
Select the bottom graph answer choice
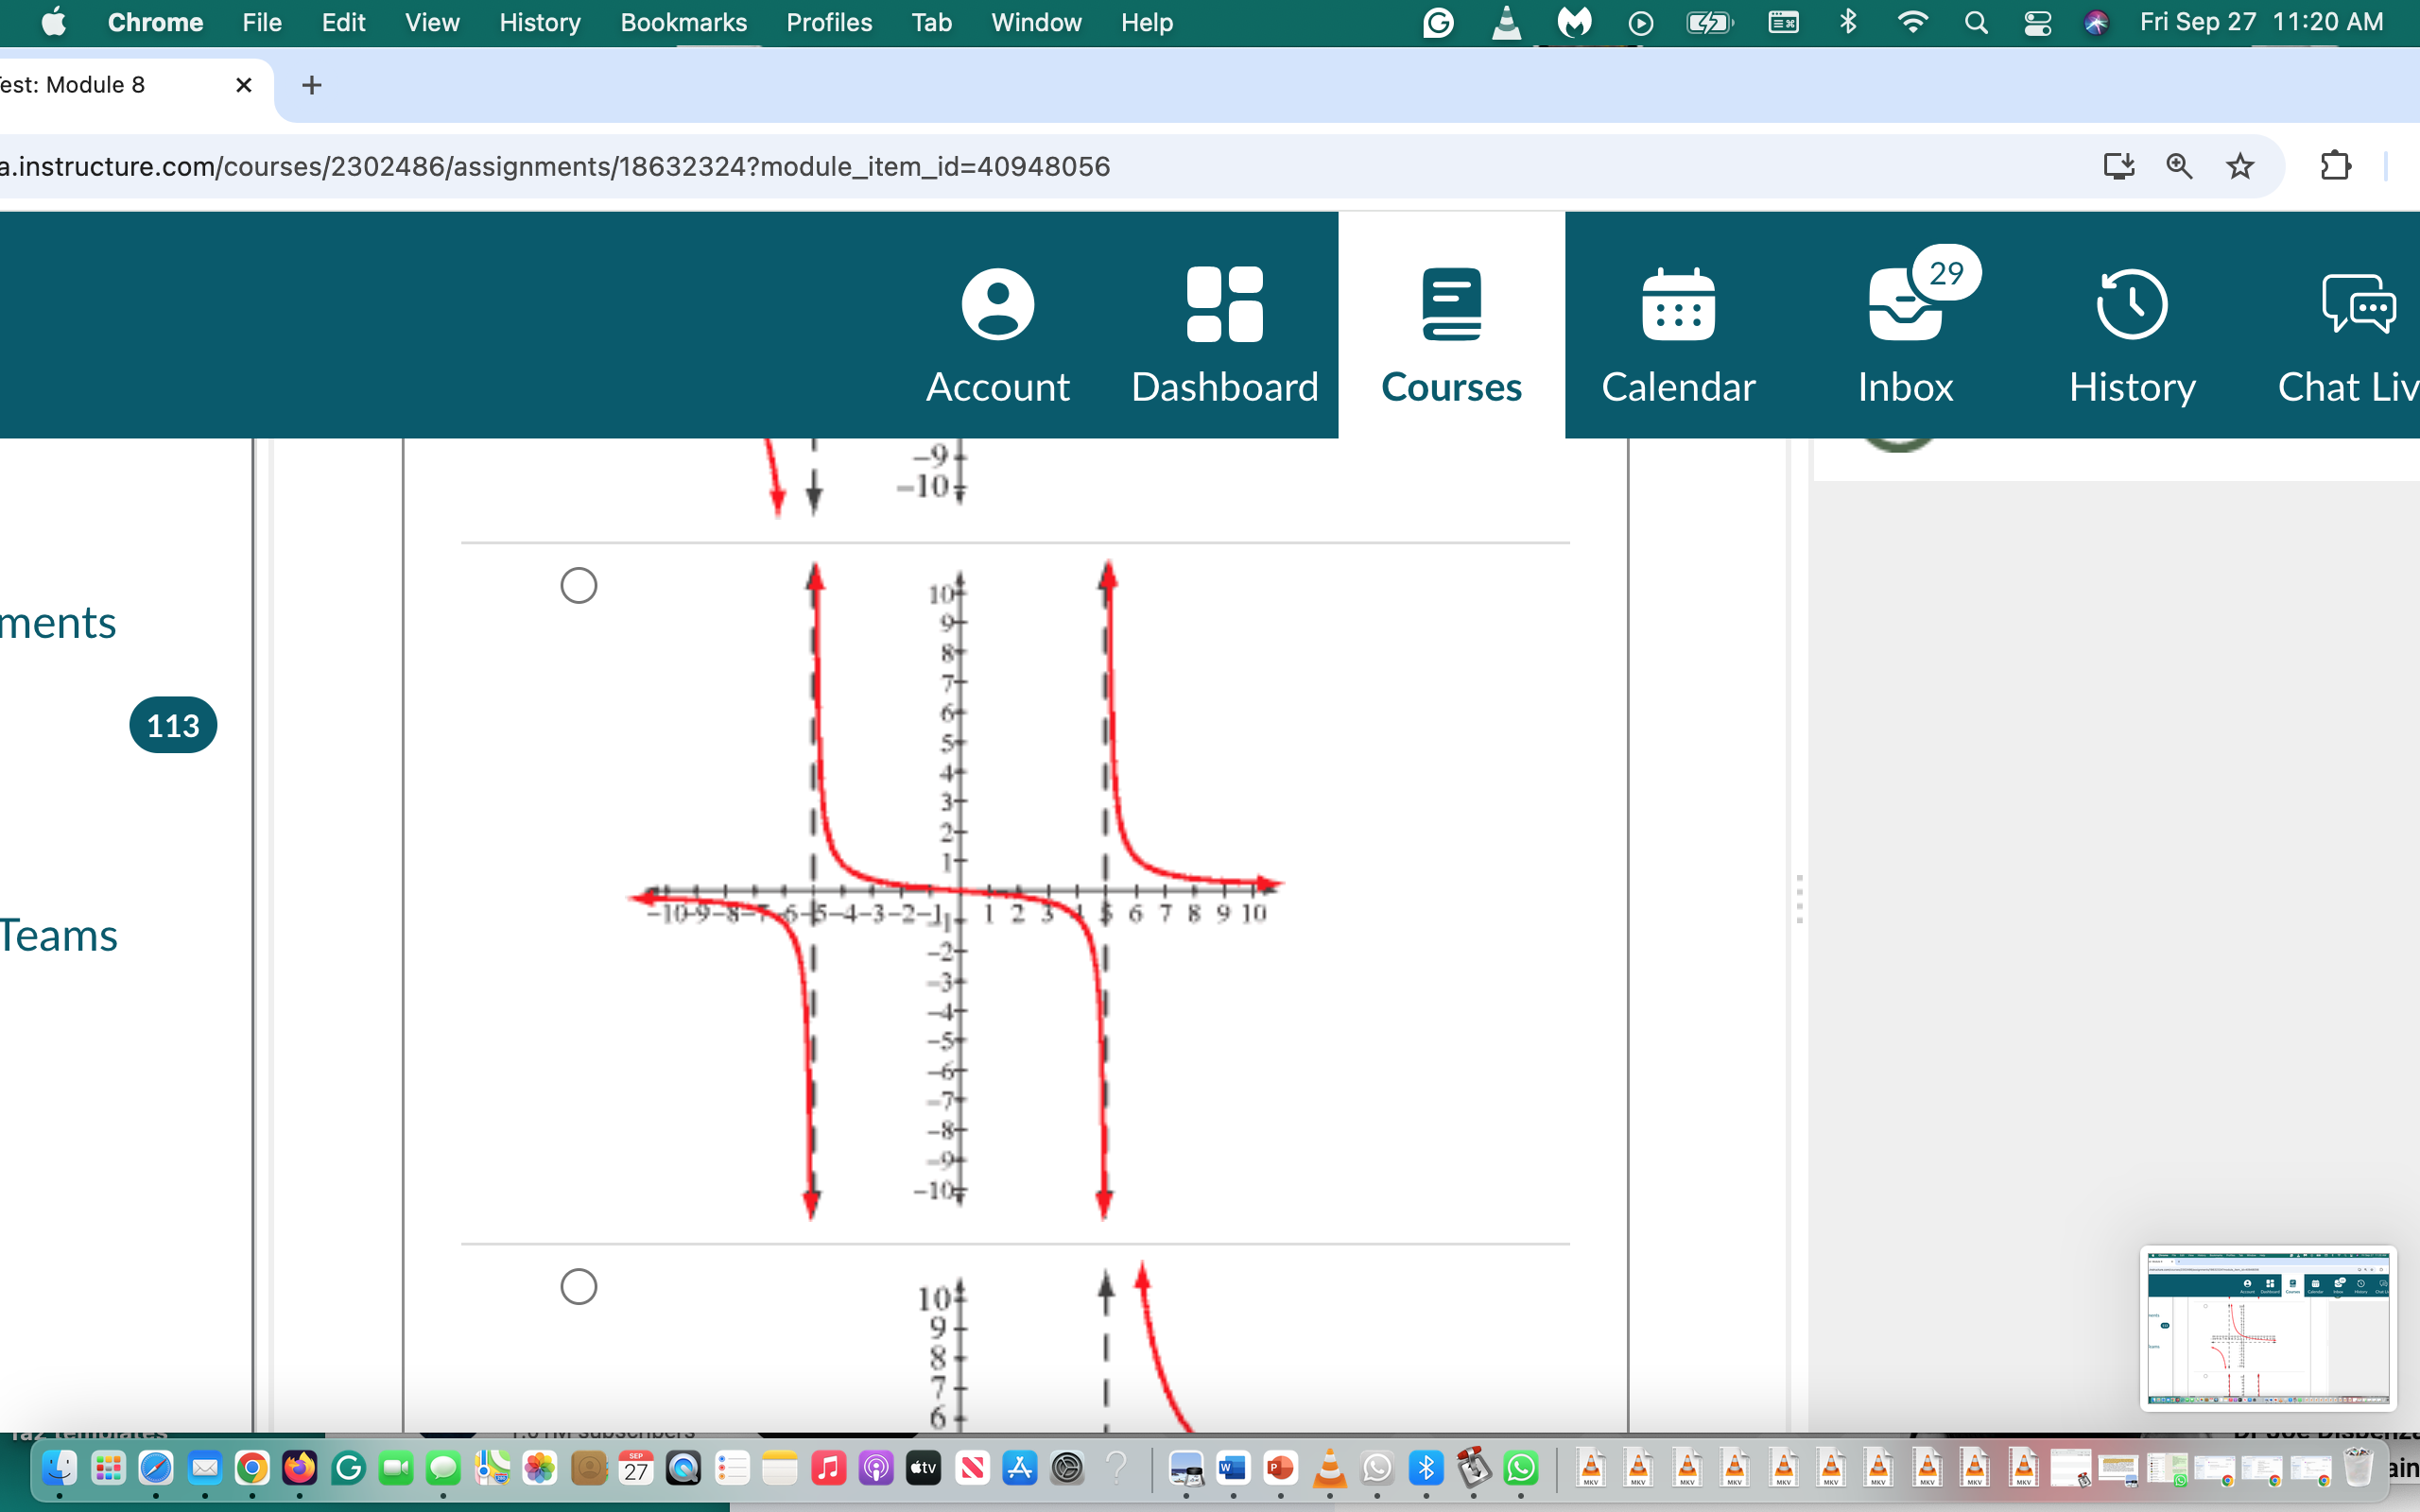[x=578, y=1286]
